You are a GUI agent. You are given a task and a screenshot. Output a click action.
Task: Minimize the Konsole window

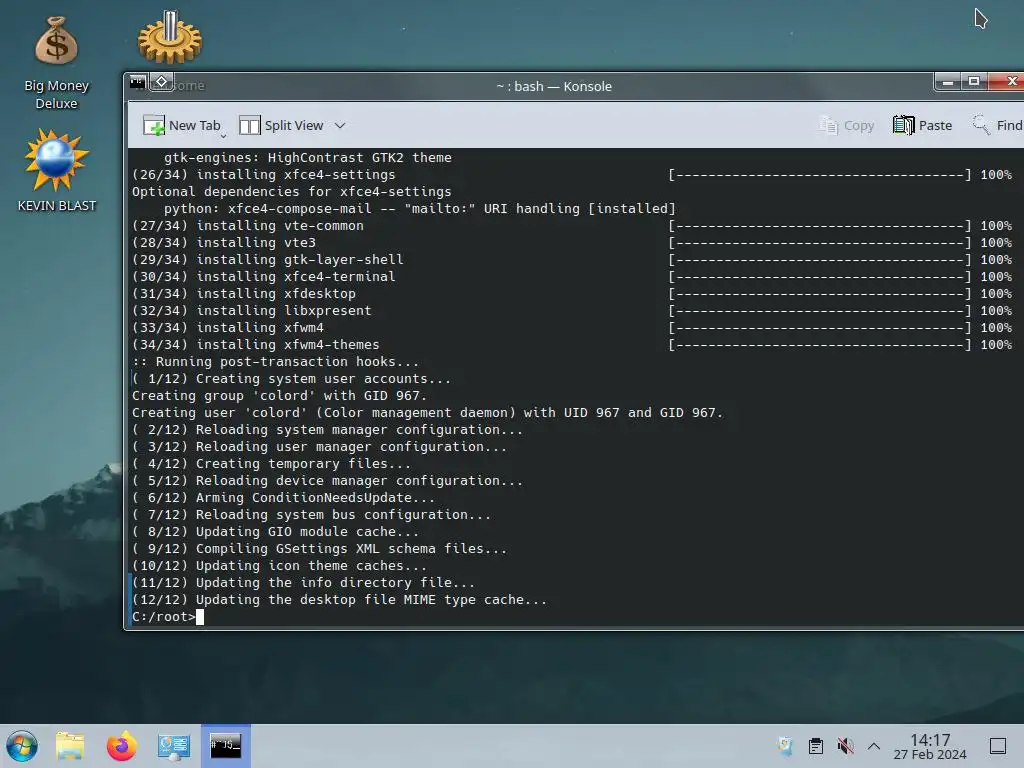[x=948, y=82]
